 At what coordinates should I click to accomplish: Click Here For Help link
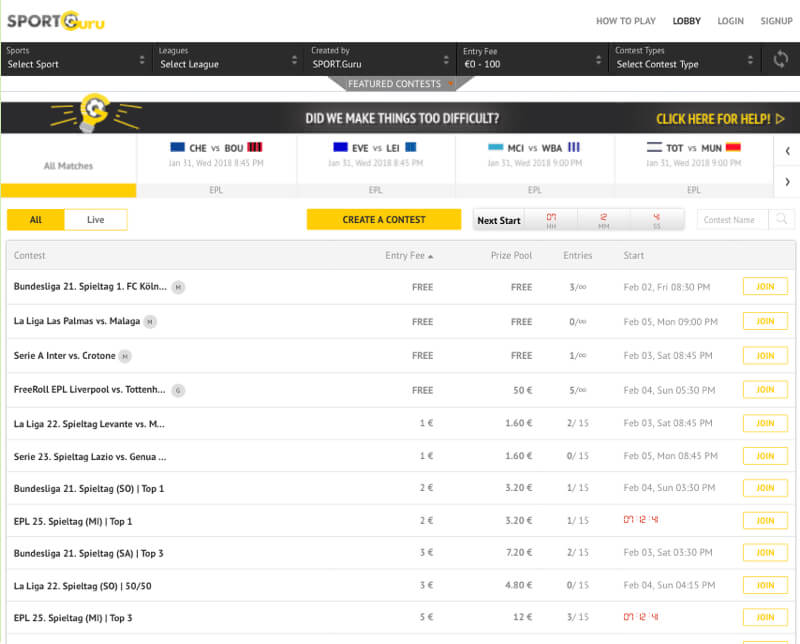tap(720, 119)
